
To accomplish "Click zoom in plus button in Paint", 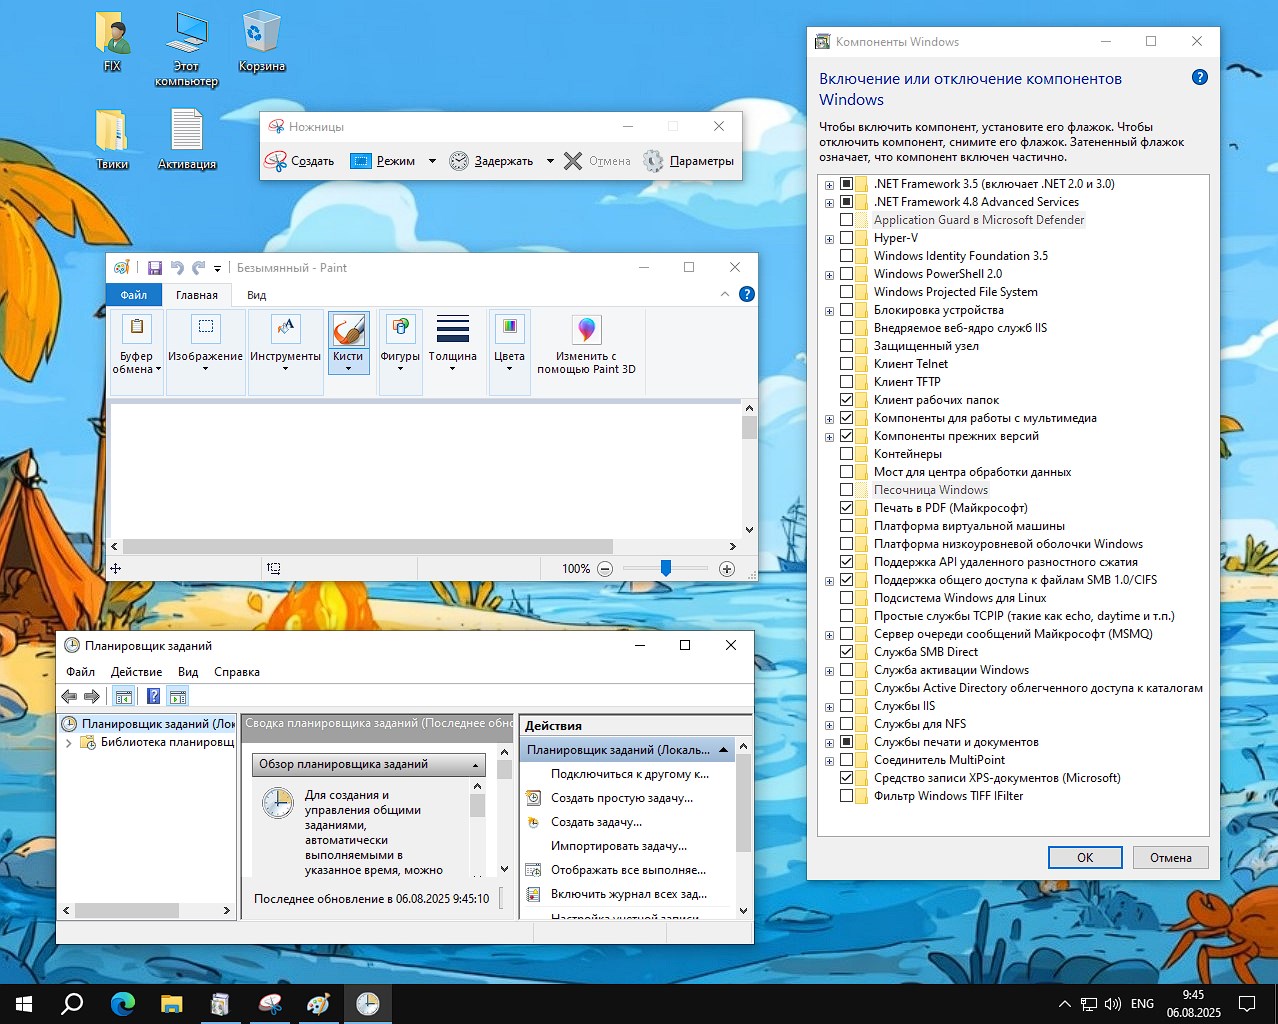I will (727, 569).
